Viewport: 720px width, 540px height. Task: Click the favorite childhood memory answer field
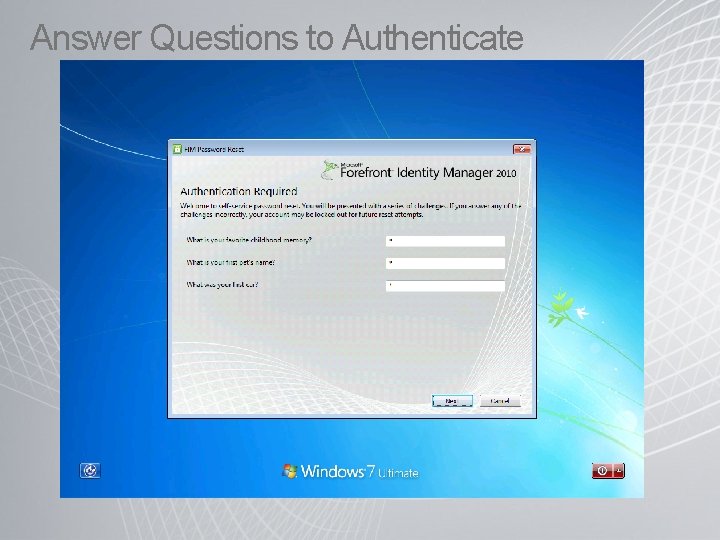445,241
